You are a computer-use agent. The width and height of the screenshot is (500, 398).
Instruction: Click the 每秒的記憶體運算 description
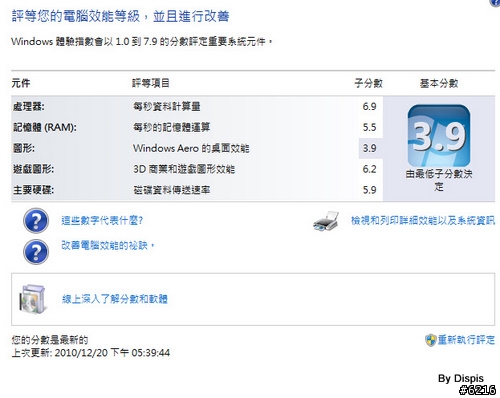click(x=172, y=127)
